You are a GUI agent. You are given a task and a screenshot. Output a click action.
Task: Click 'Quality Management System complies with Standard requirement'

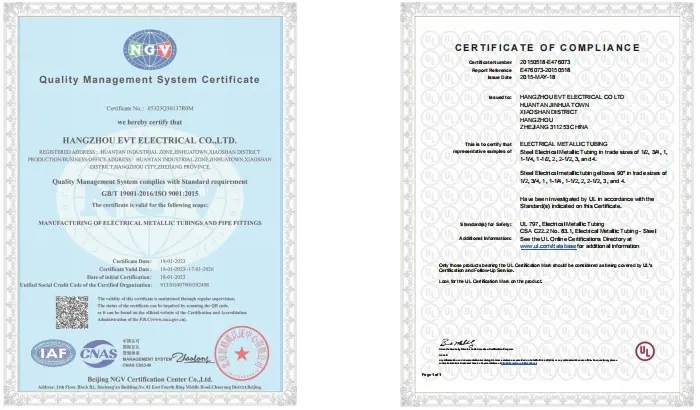(150, 182)
